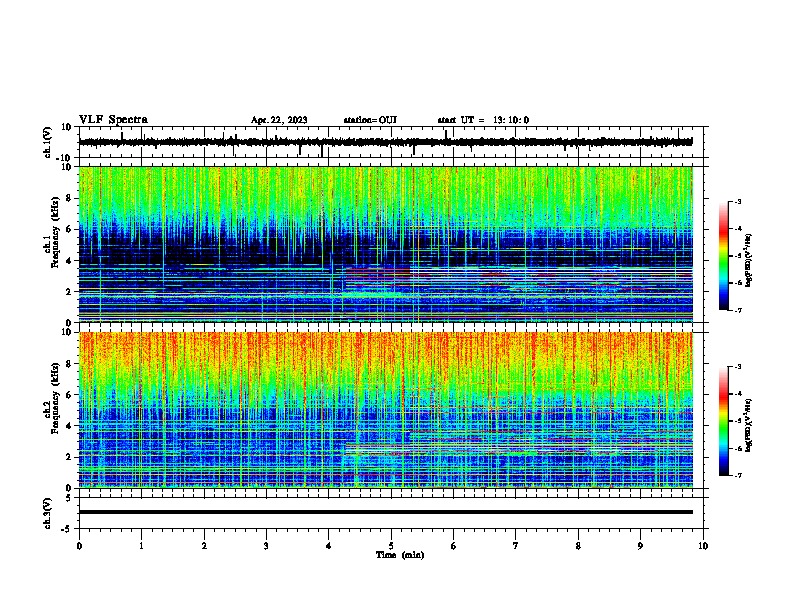Viewport: 792px width, 612px height.
Task: Click the "-7" label on ch.1 colorbar
Action: [737, 310]
